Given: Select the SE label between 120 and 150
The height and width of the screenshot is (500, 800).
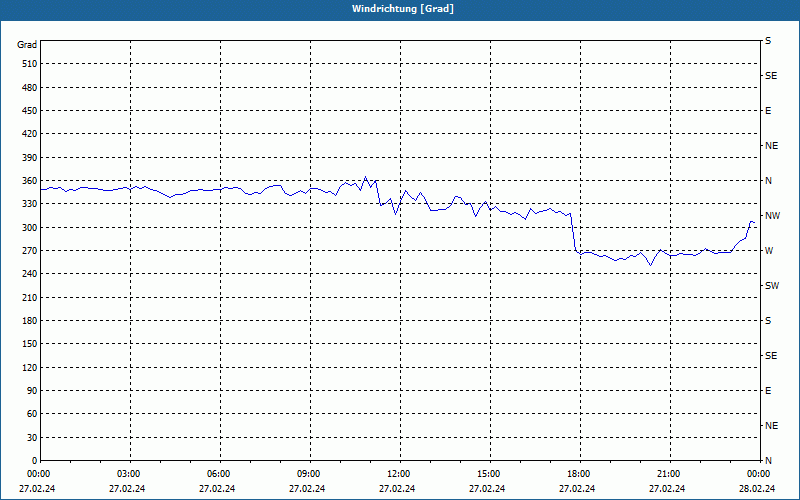Looking at the screenshot, I should point(771,356).
